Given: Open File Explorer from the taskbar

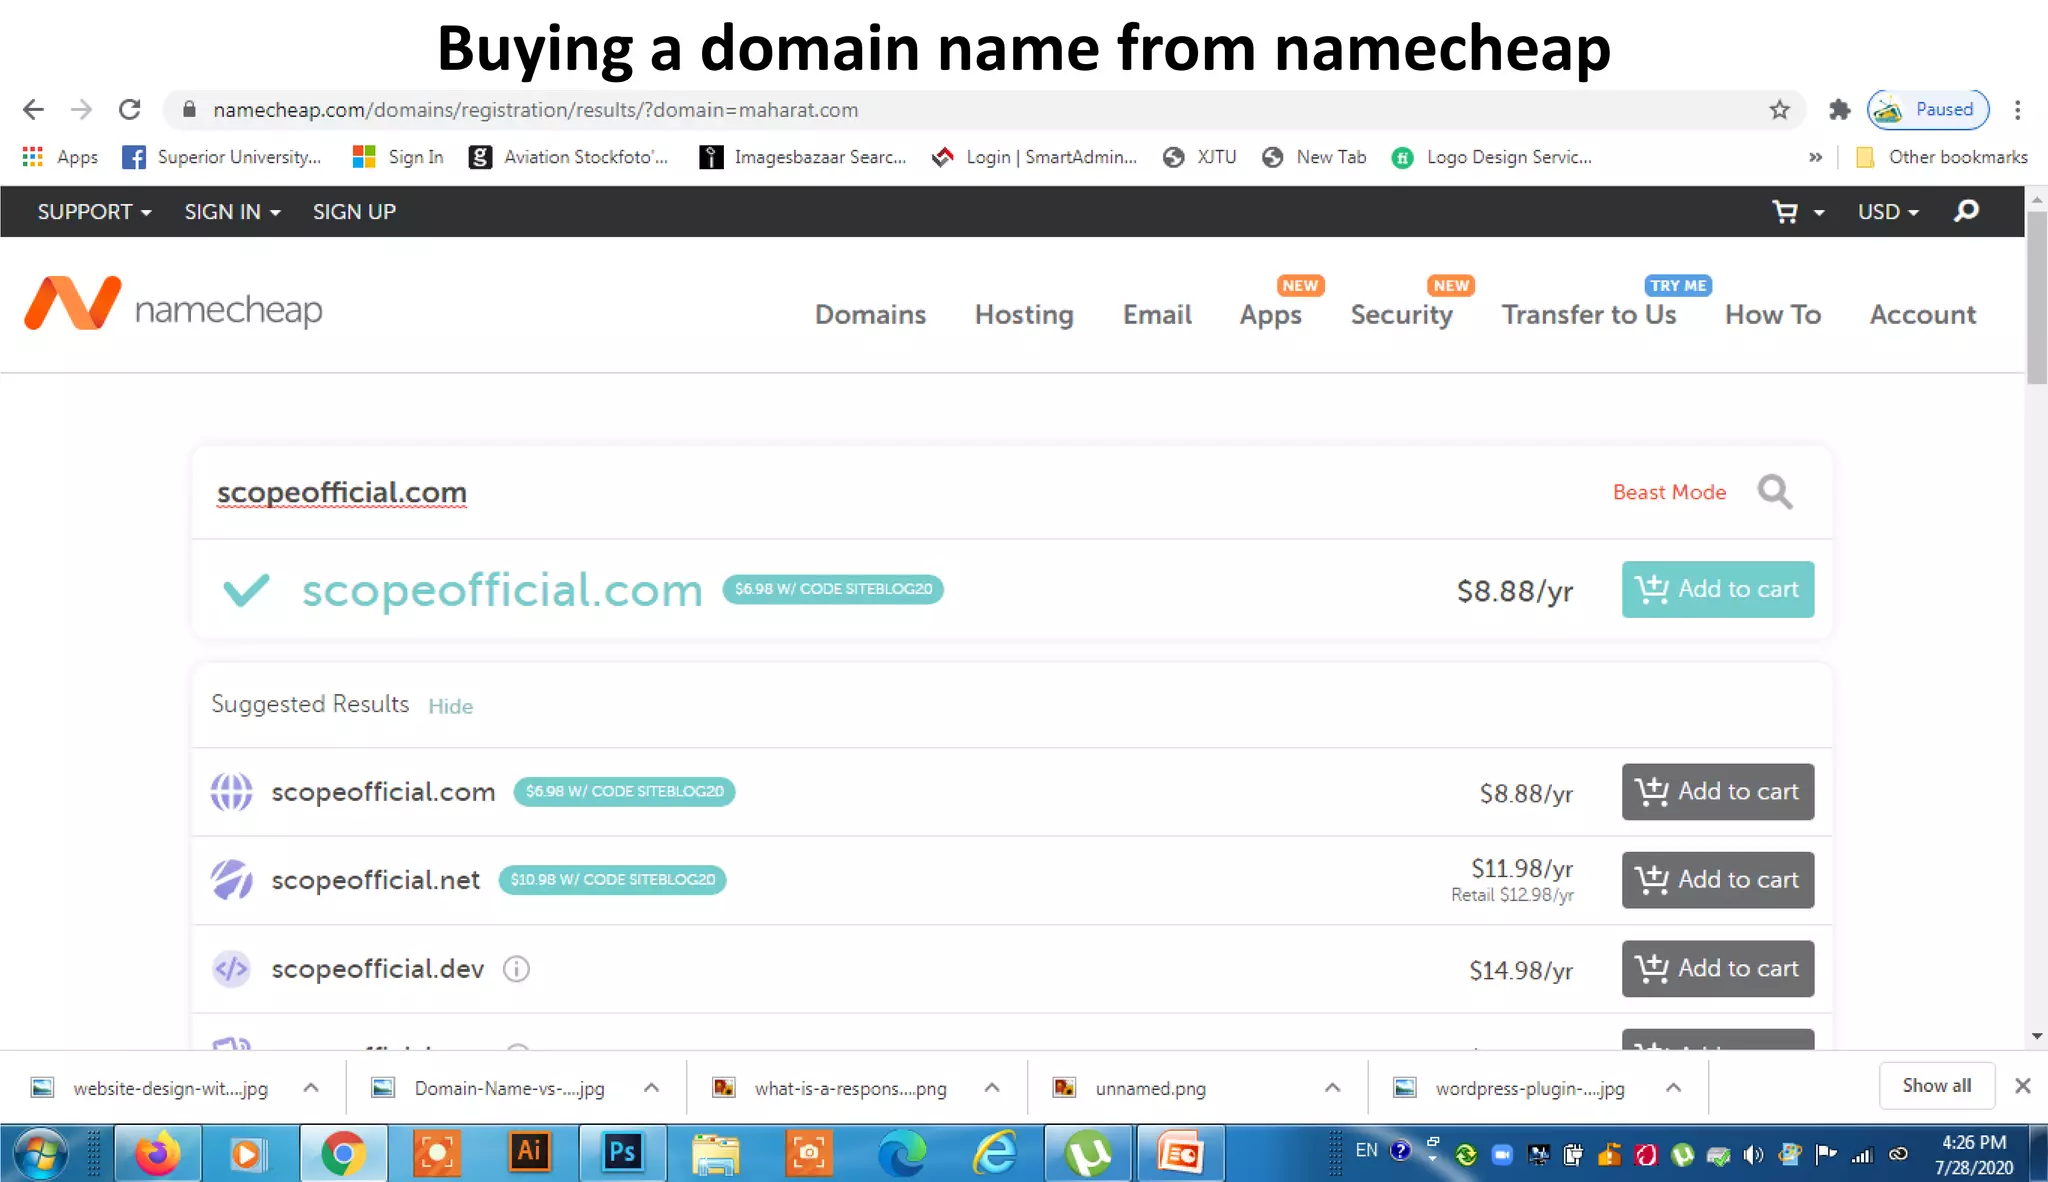Looking at the screenshot, I should [715, 1154].
